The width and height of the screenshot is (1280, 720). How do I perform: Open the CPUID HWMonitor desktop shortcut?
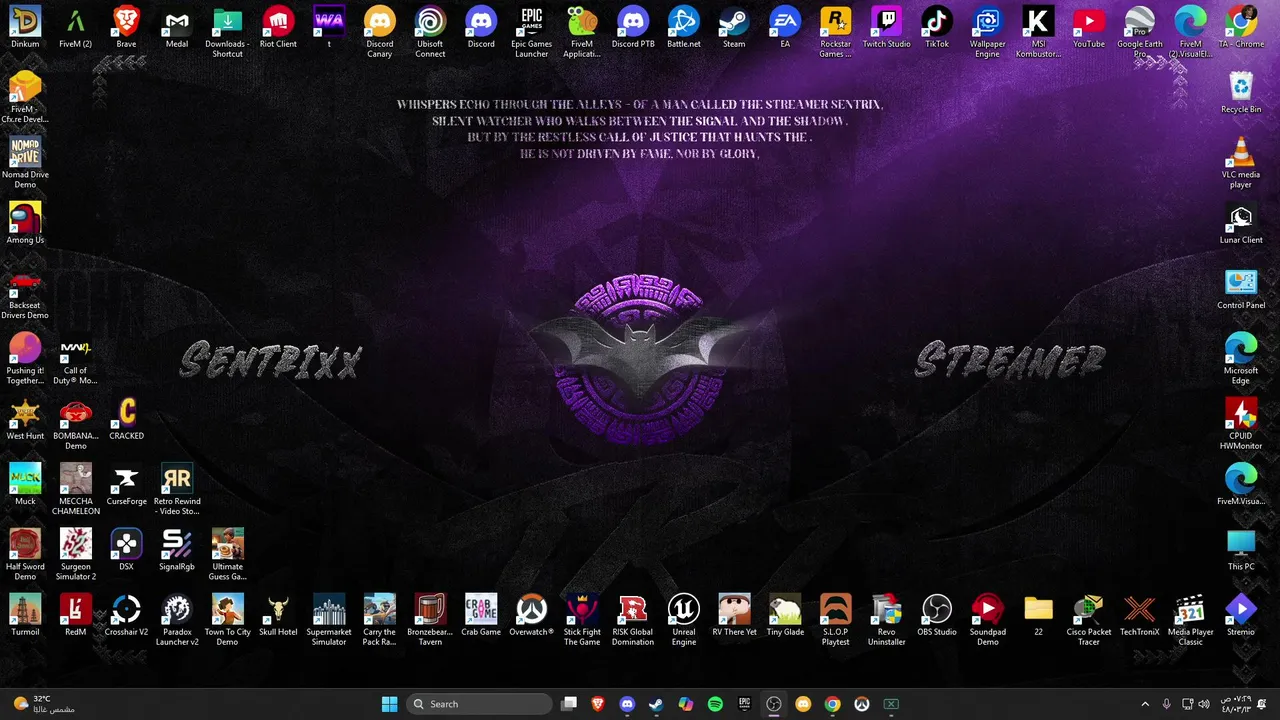click(1241, 424)
